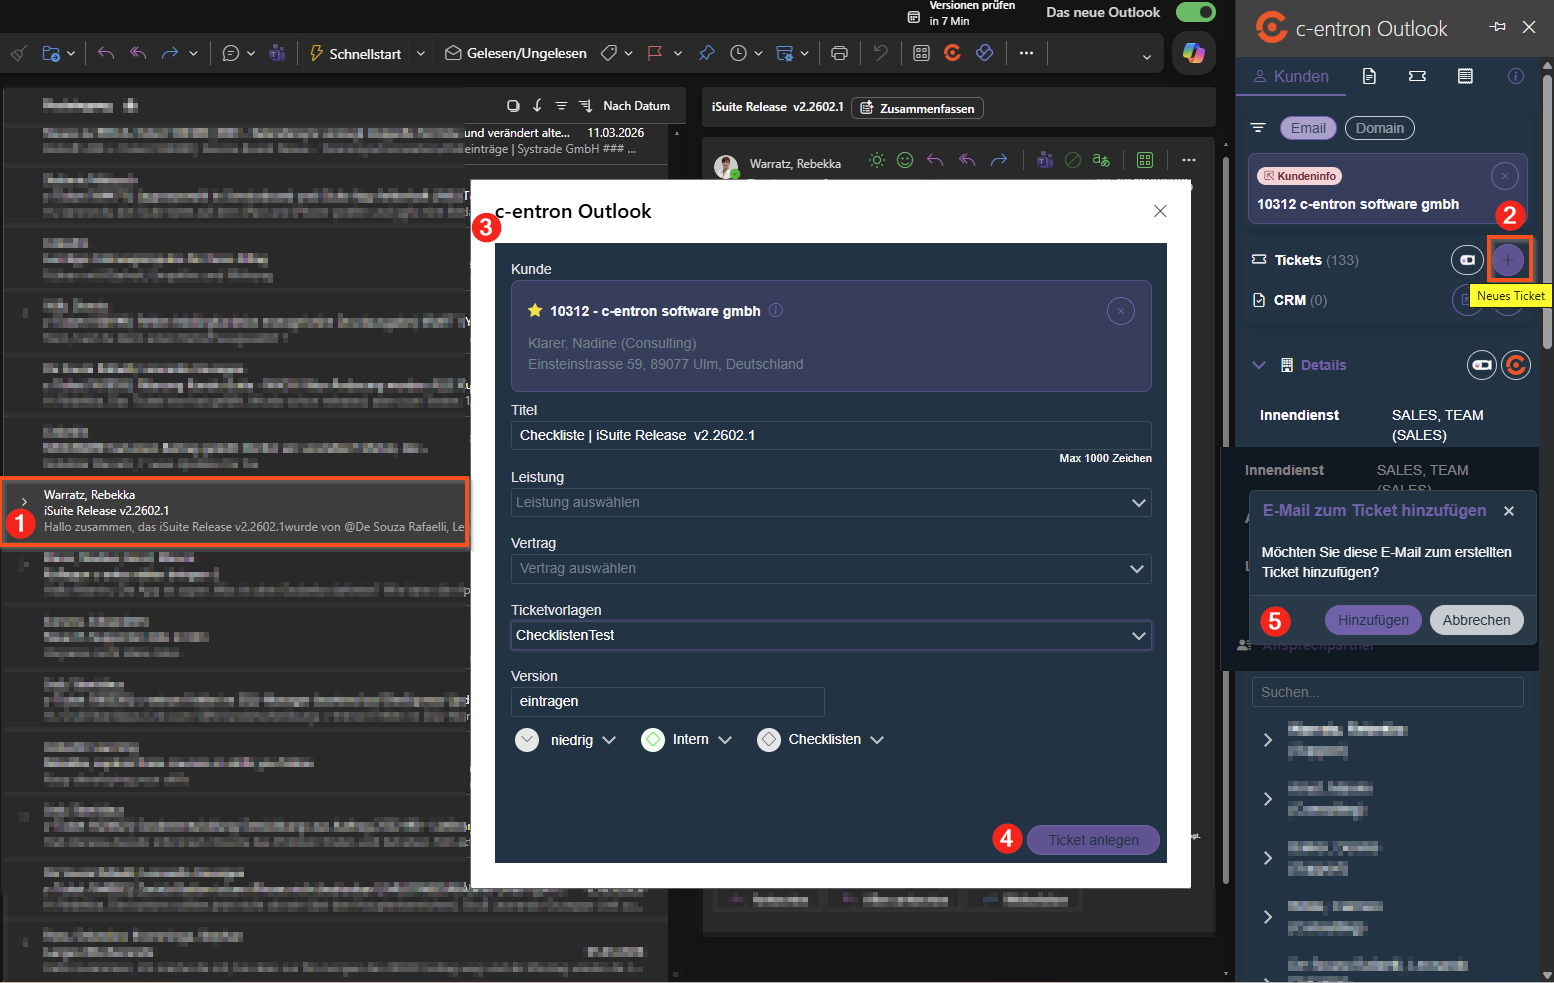This screenshot has height=983, width=1554.
Task: Toggle the Das neue Outlook switch
Action: click(x=1195, y=12)
